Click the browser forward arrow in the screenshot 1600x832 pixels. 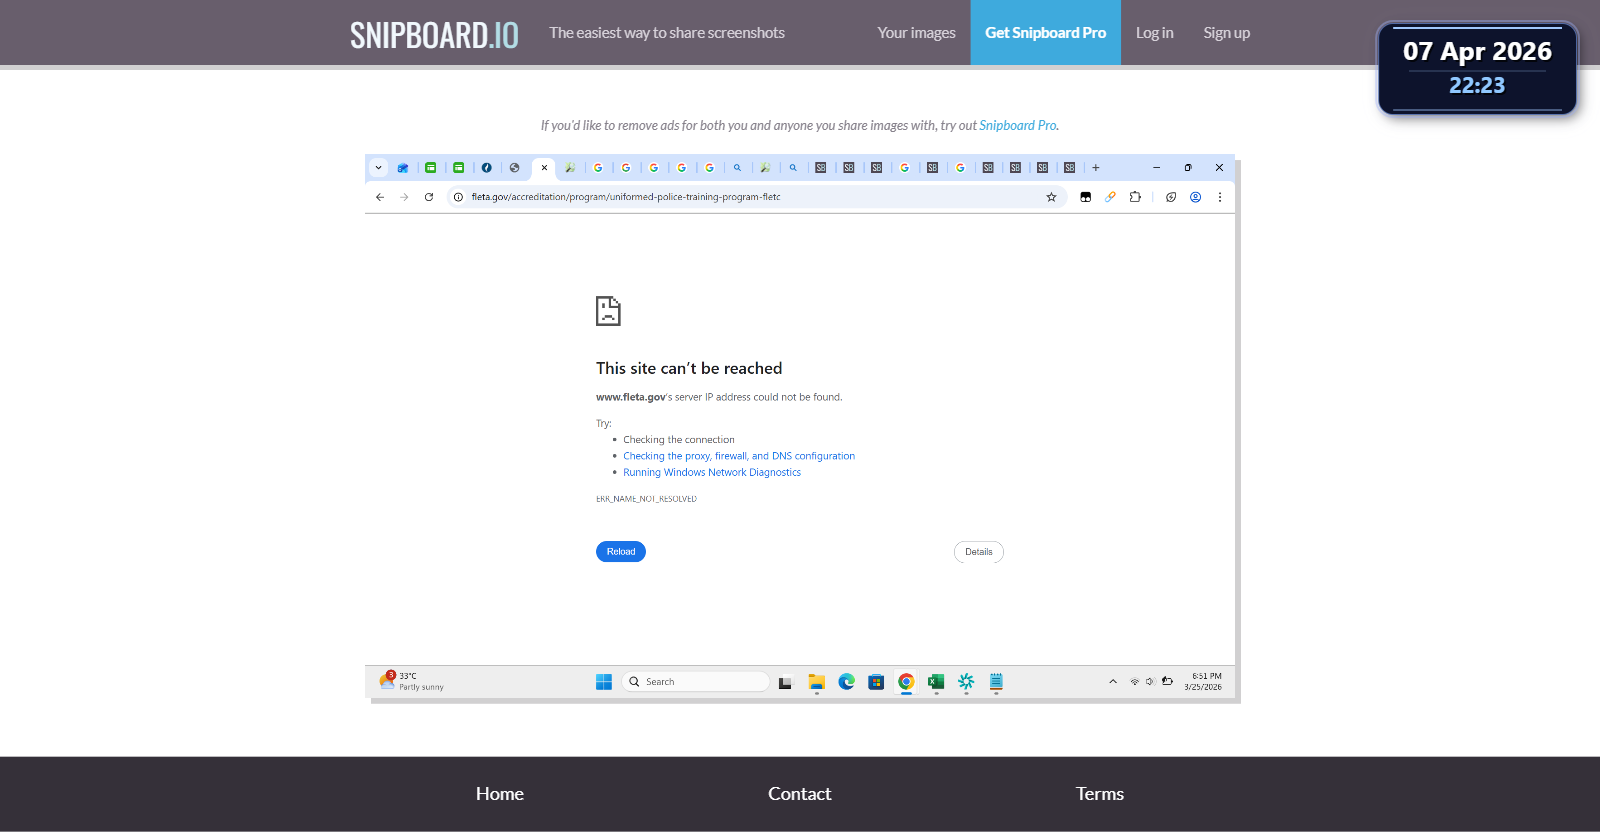click(x=404, y=197)
